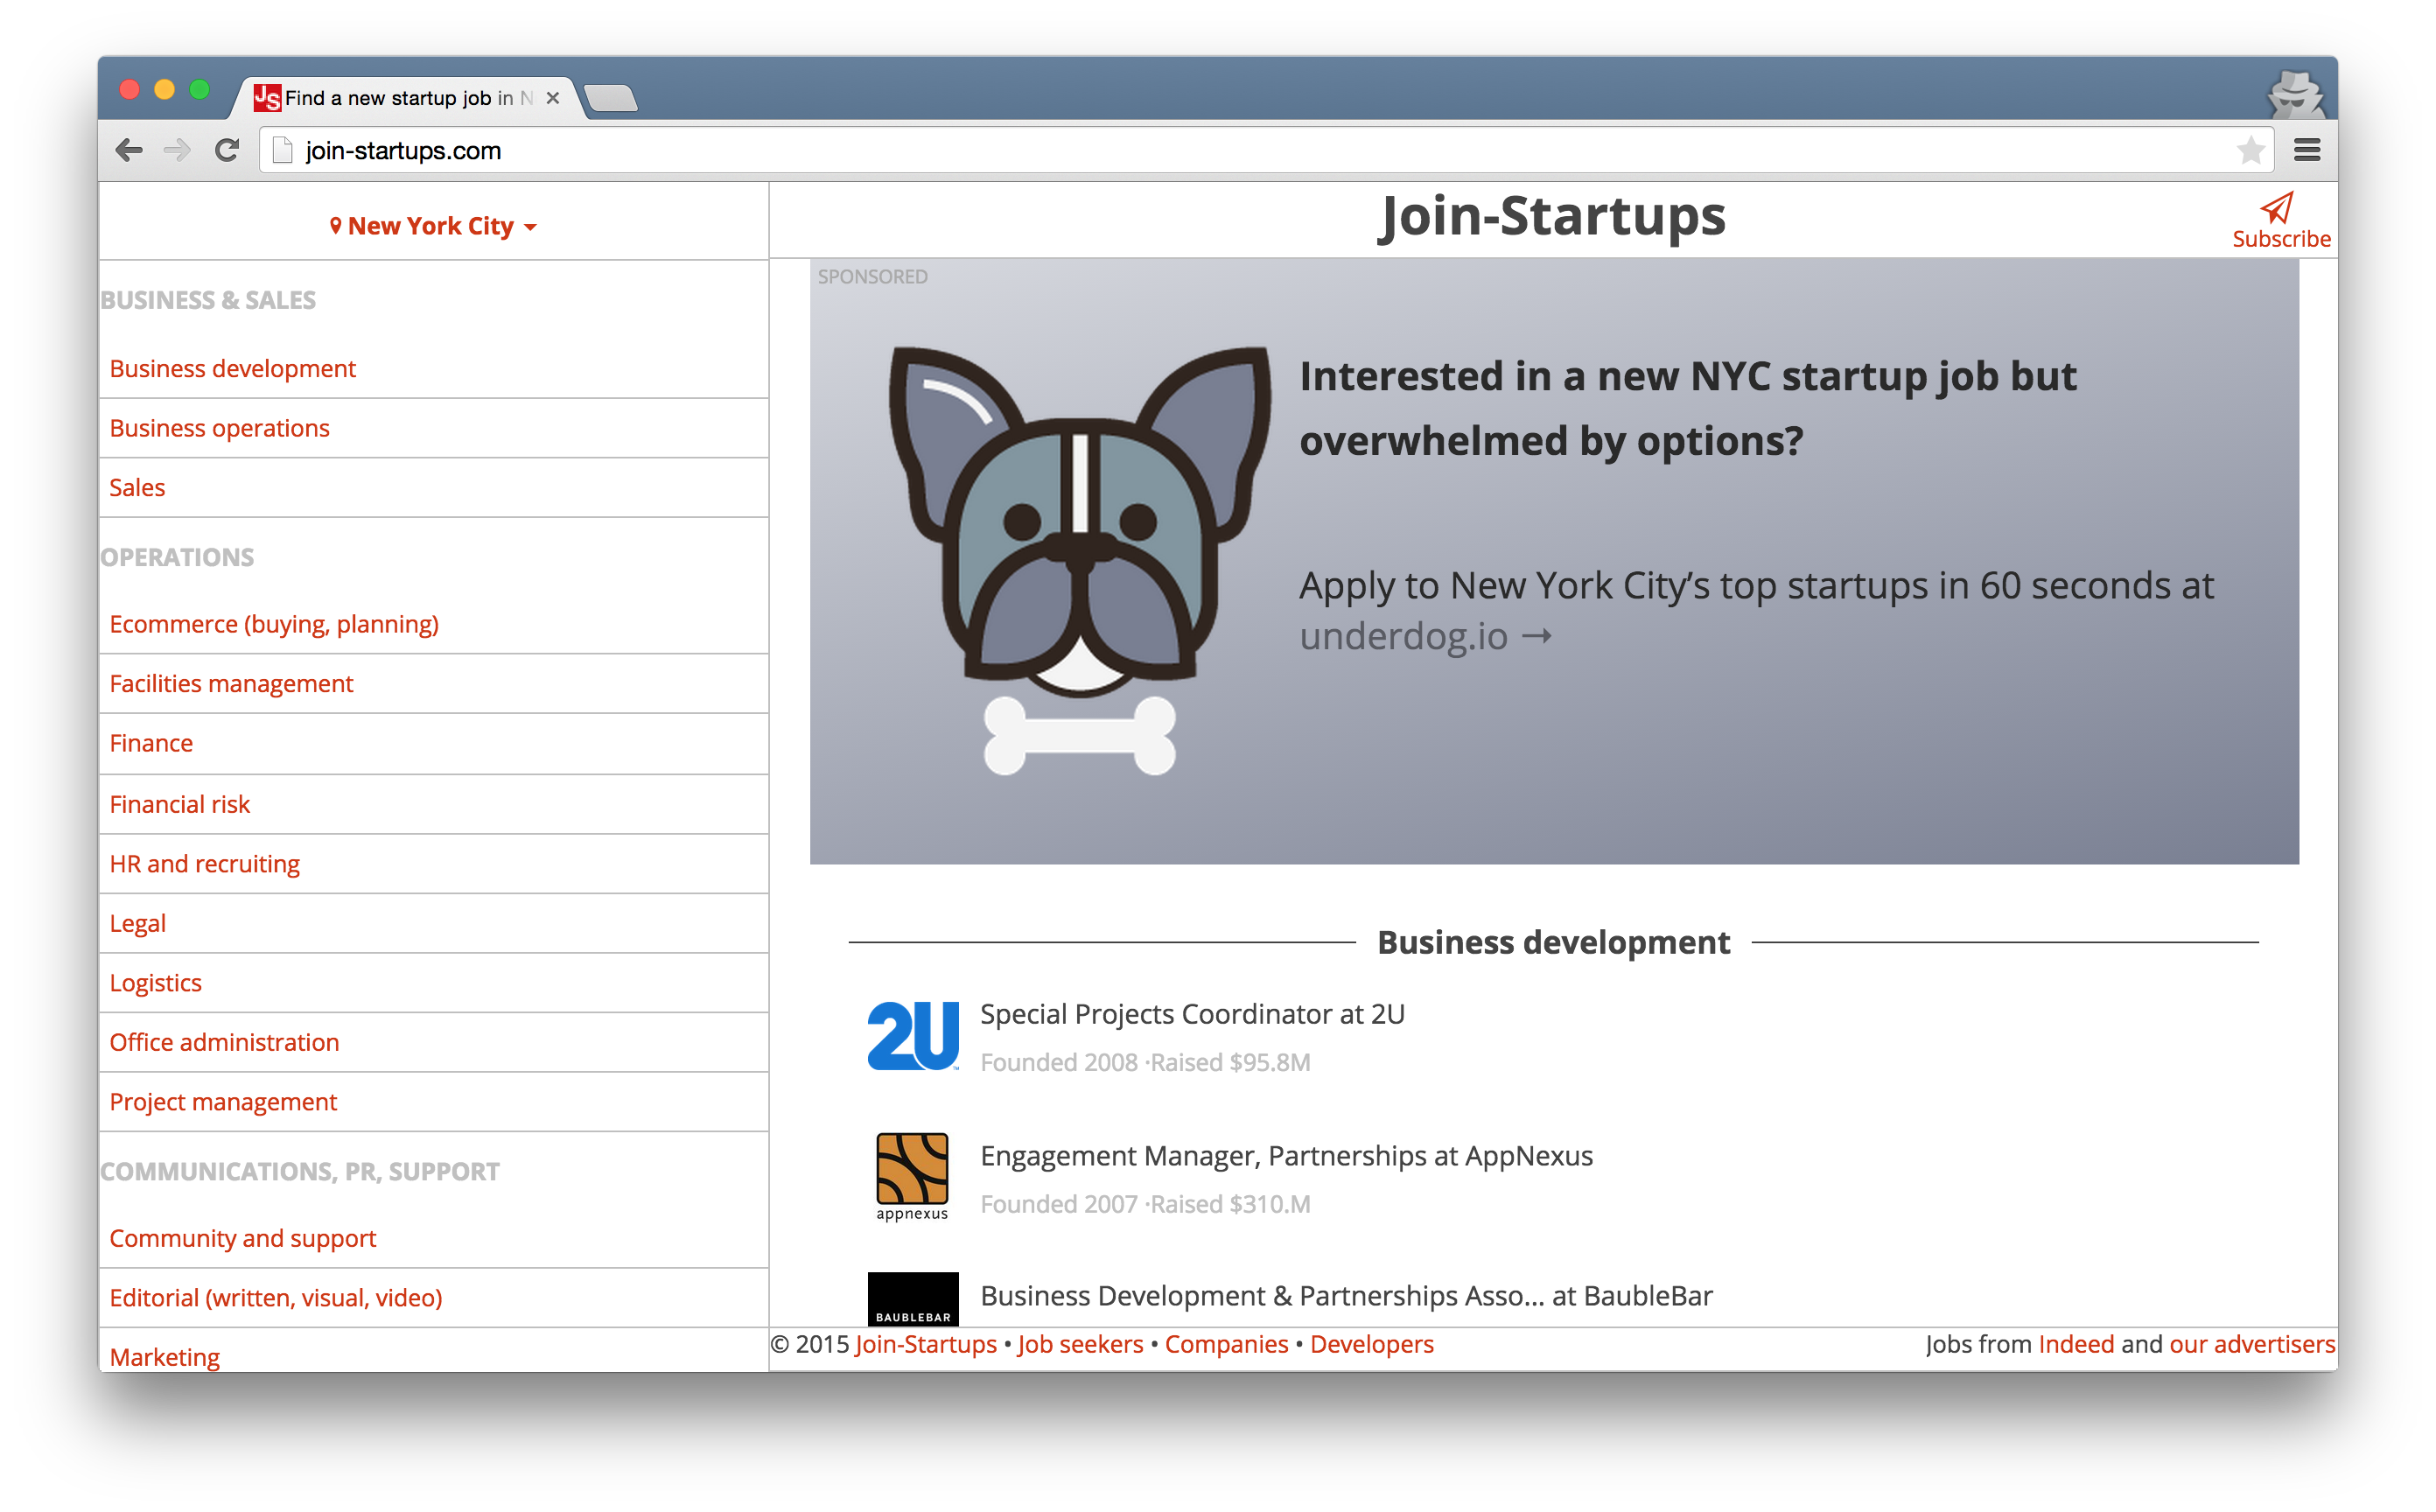Viewport: 2436px width, 1512px height.
Task: Open Business Development & Partnerships BaubleBar job
Action: [x=1345, y=1295]
